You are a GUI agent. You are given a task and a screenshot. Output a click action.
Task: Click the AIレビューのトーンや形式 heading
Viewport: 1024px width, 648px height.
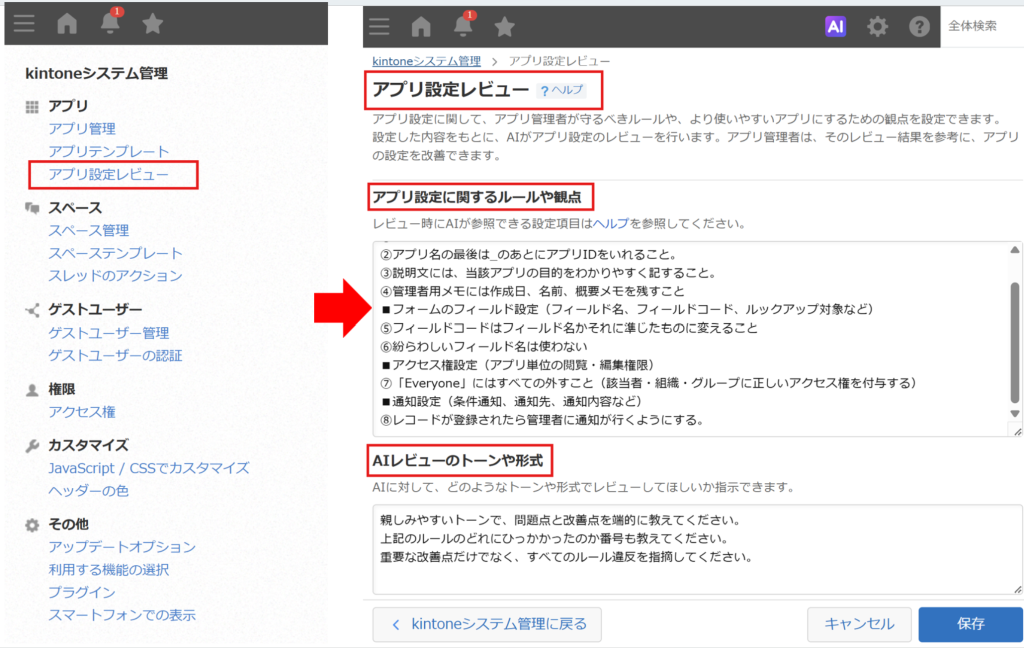457,461
